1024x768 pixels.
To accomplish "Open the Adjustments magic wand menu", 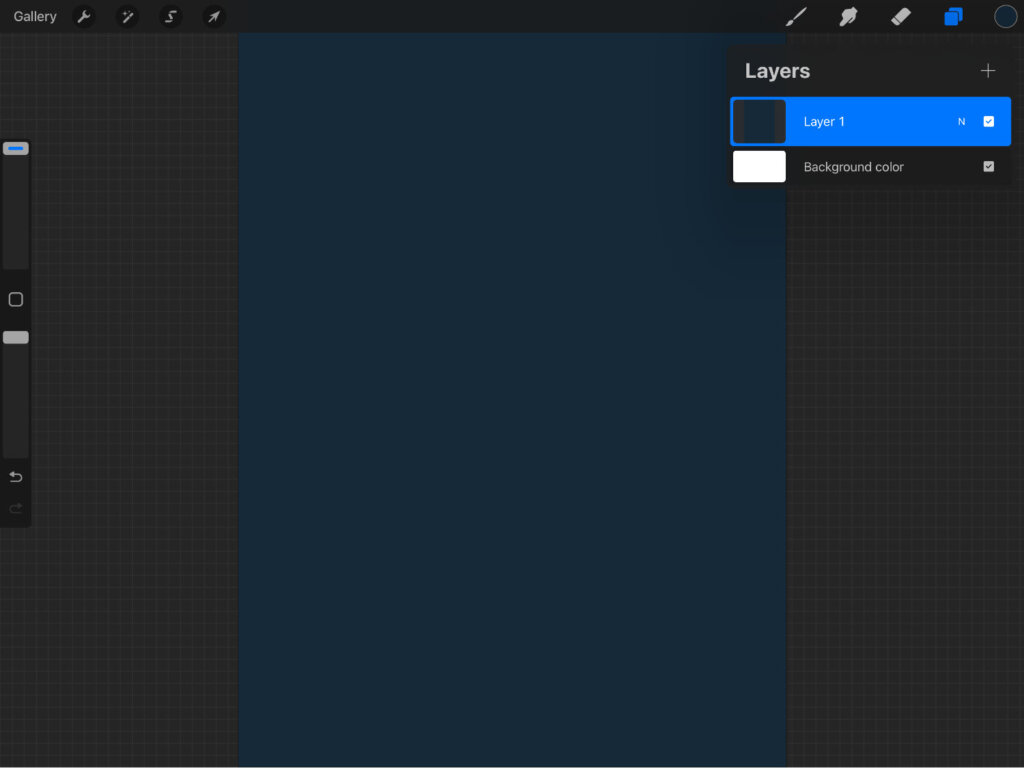I will pyautogui.click(x=127, y=17).
